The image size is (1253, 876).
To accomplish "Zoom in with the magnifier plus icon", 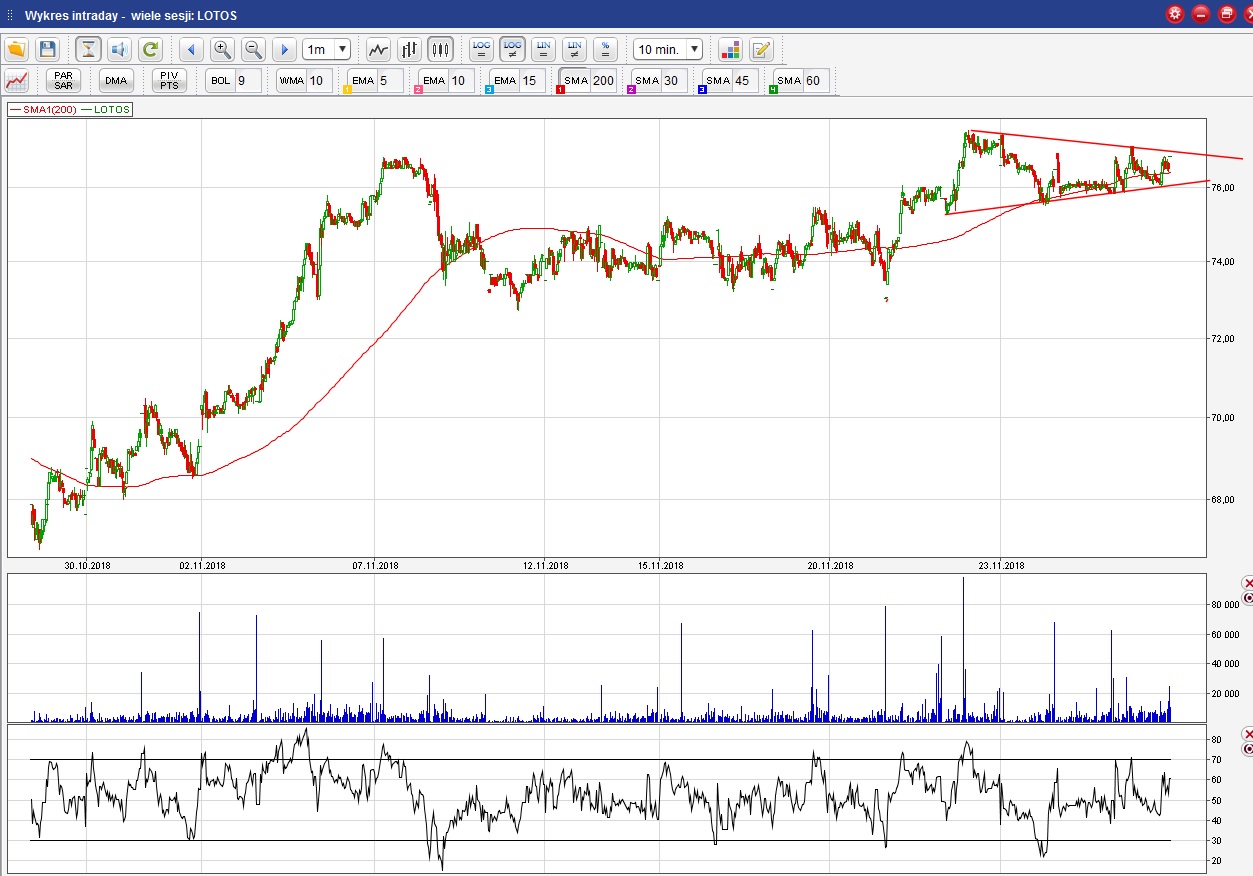I will [x=222, y=49].
